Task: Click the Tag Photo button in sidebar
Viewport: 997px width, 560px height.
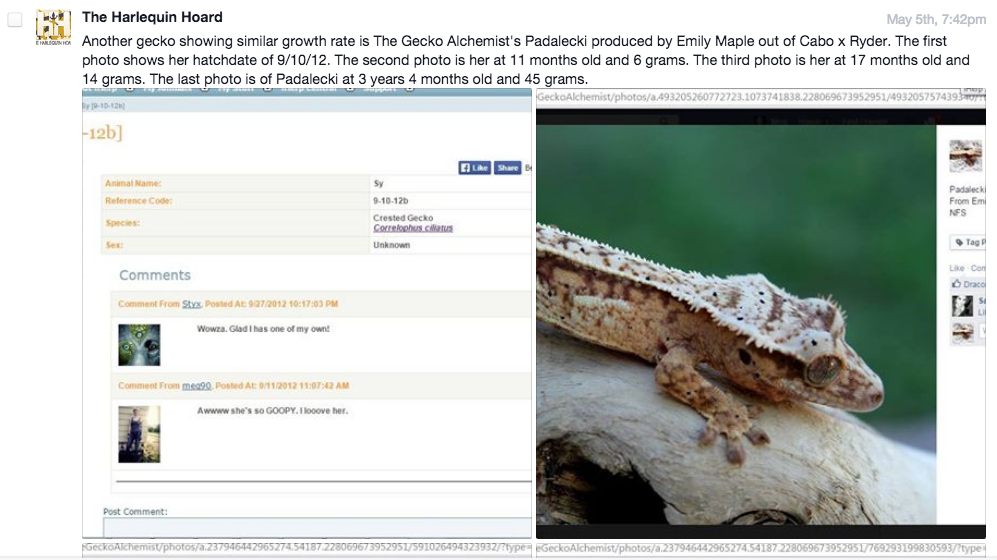Action: (968, 242)
